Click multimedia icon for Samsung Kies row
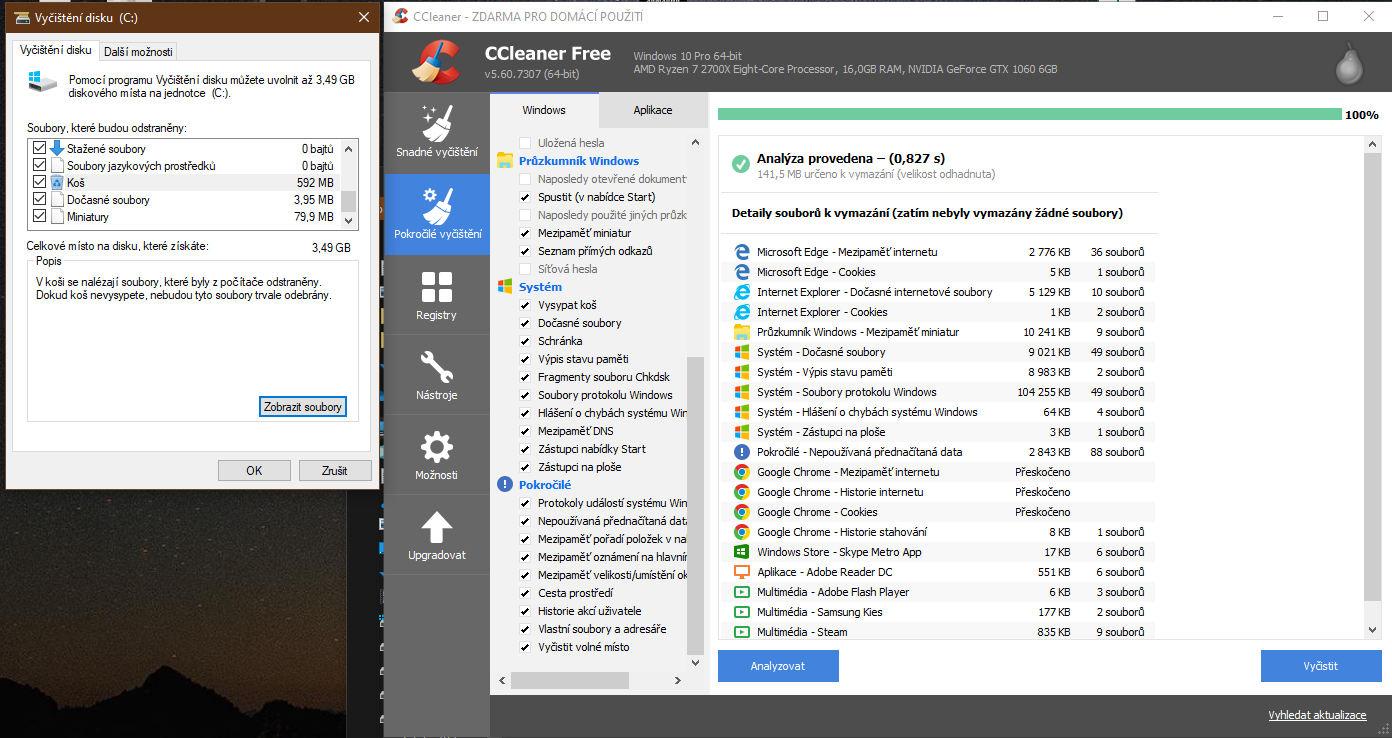 click(741, 612)
